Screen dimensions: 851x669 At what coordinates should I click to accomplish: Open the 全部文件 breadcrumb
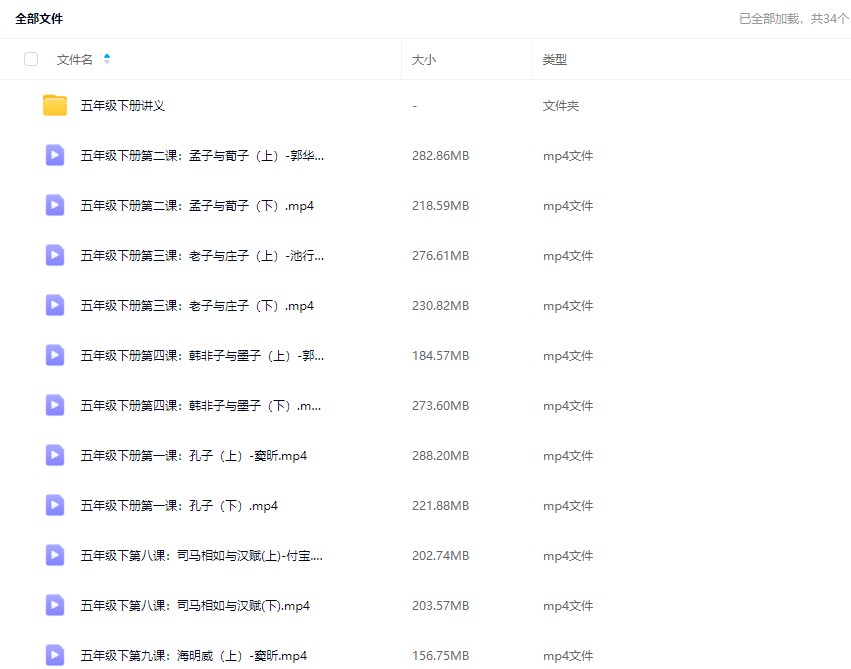tap(39, 18)
